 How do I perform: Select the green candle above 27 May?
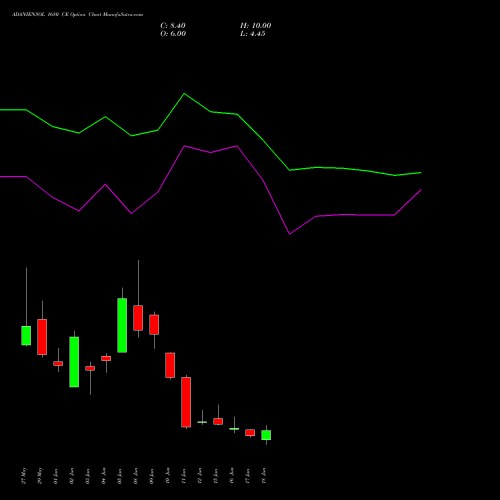click(x=26, y=335)
